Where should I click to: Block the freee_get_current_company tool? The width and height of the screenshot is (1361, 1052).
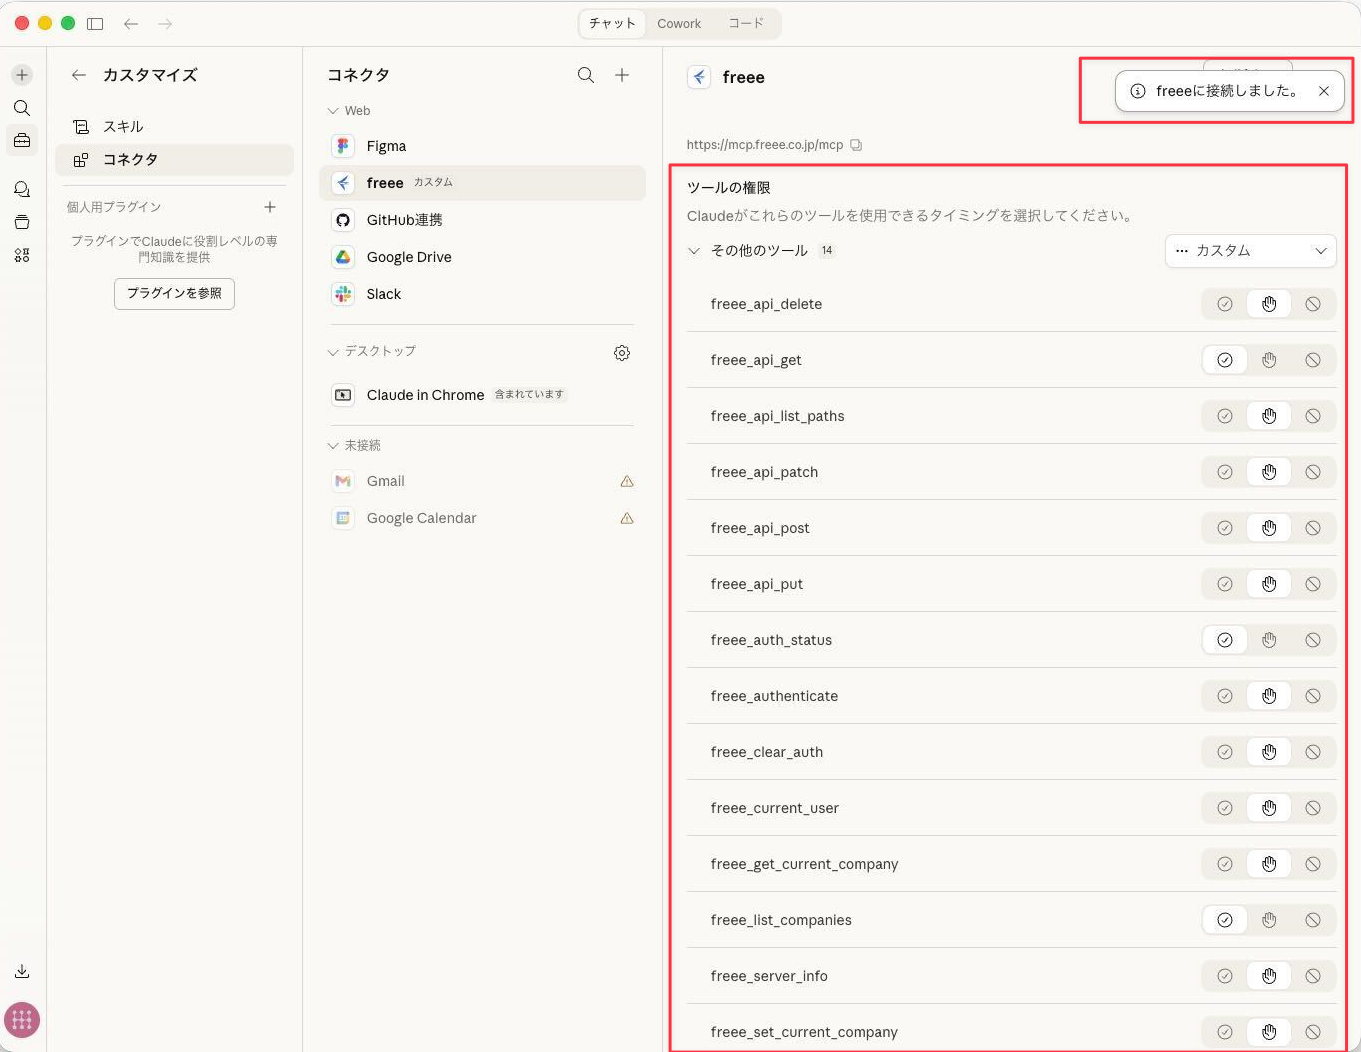pyautogui.click(x=1313, y=864)
